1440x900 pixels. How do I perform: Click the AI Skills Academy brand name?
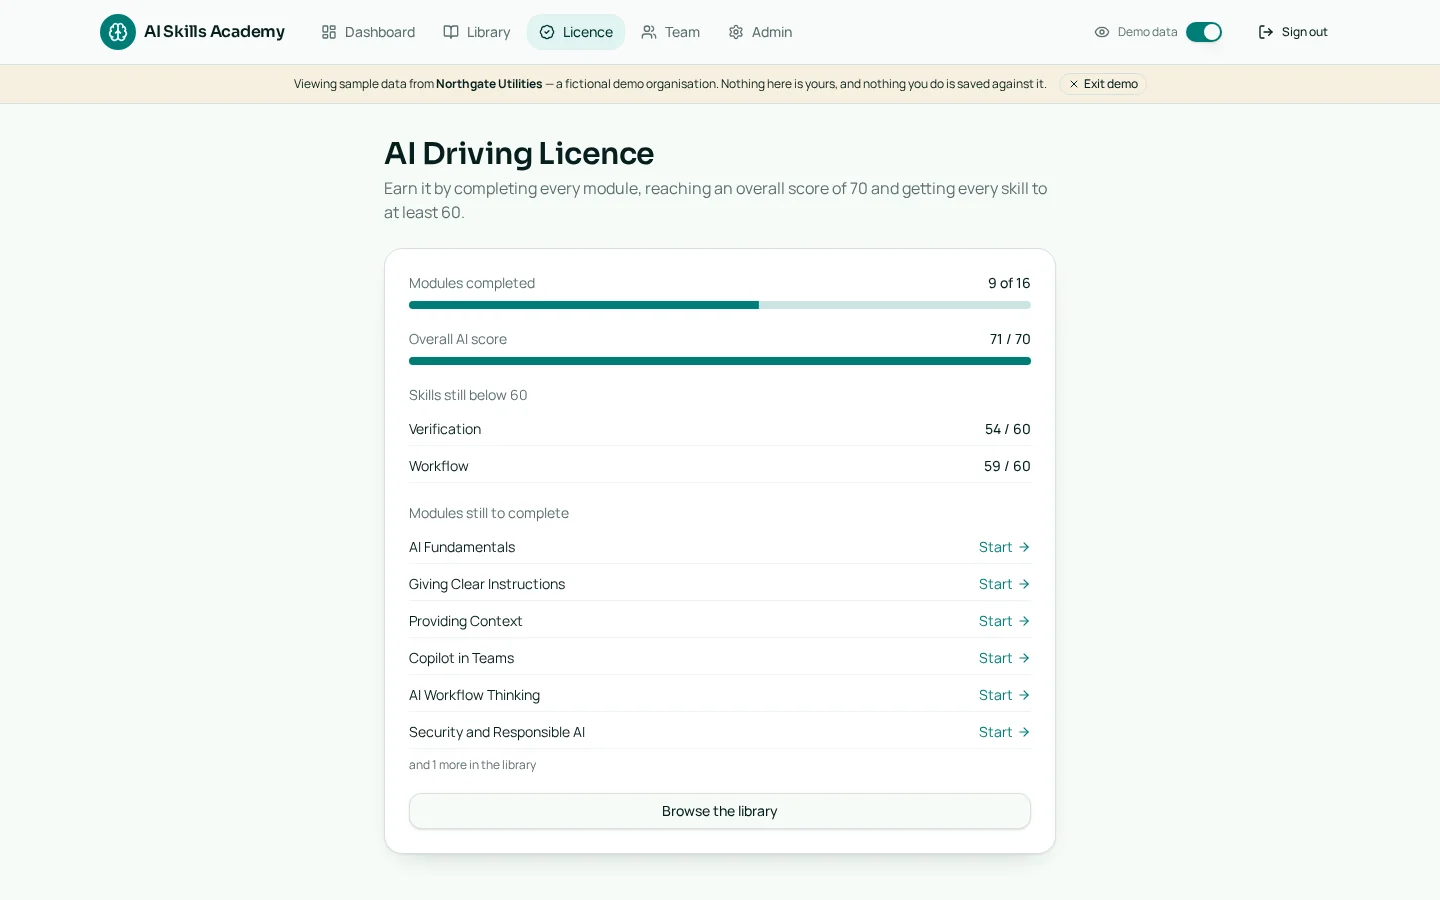tap(214, 32)
